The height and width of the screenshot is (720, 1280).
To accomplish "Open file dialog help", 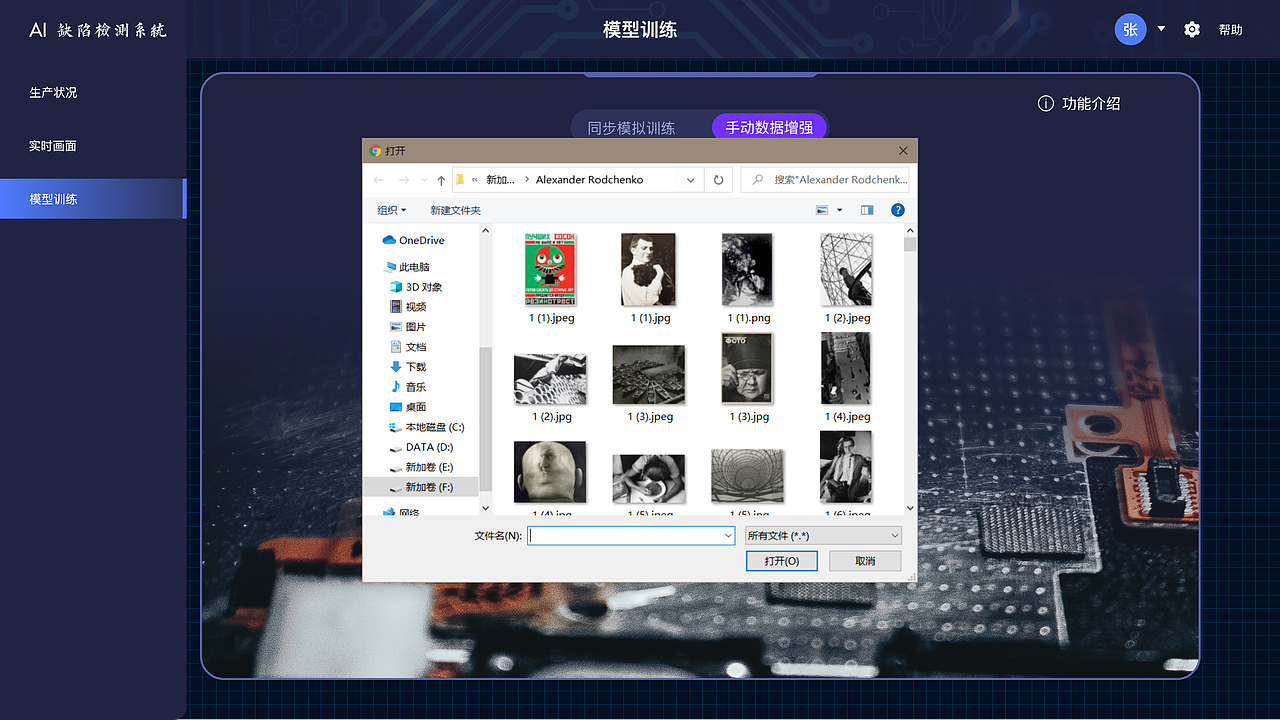I will [897, 210].
